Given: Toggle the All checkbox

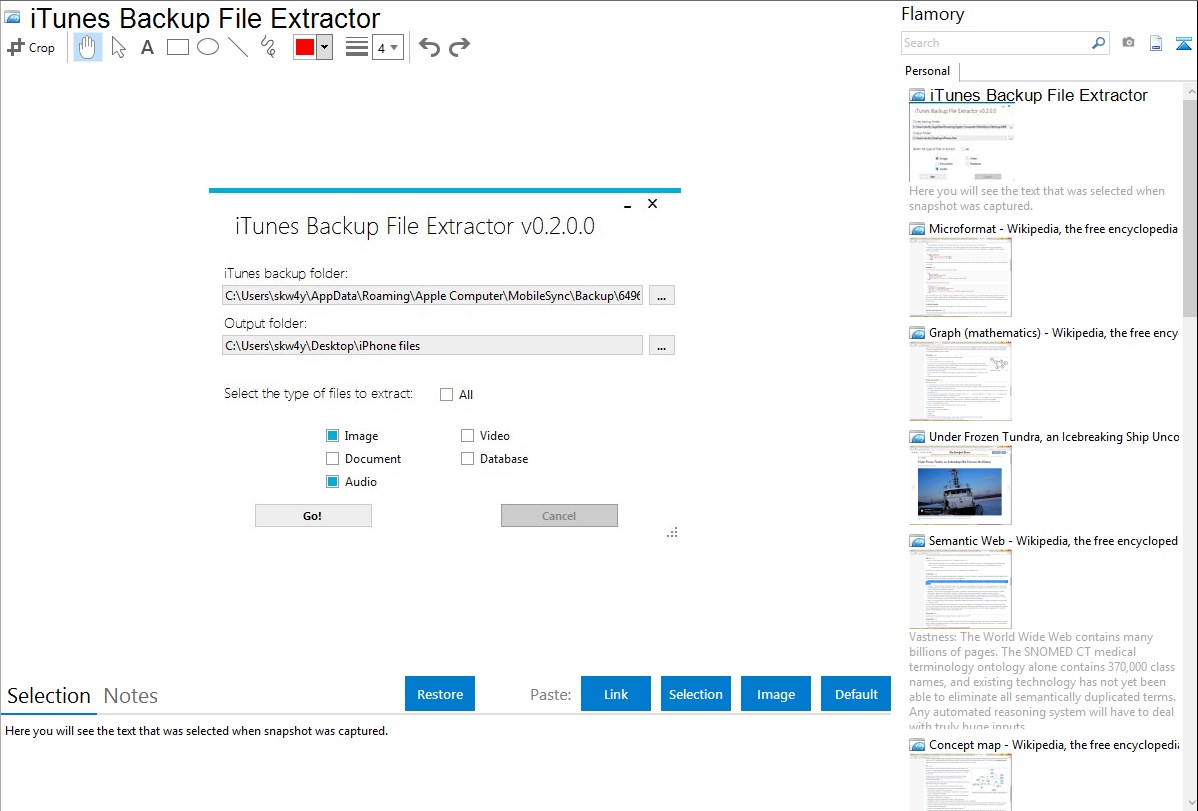Looking at the screenshot, I should coord(446,394).
